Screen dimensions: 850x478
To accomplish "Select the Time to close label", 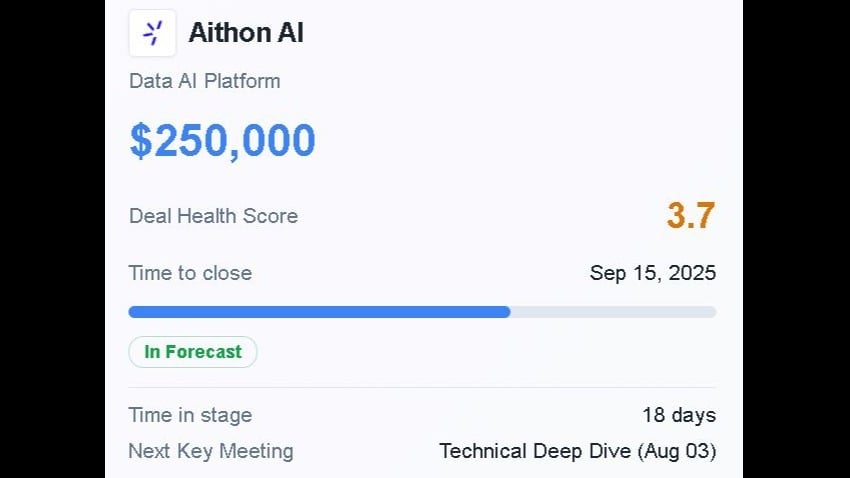I will coord(190,273).
